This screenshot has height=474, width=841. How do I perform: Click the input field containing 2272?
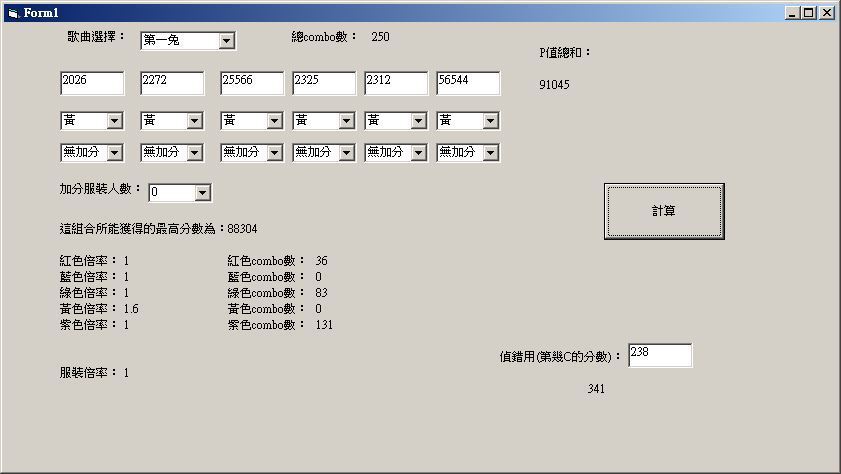[172, 83]
